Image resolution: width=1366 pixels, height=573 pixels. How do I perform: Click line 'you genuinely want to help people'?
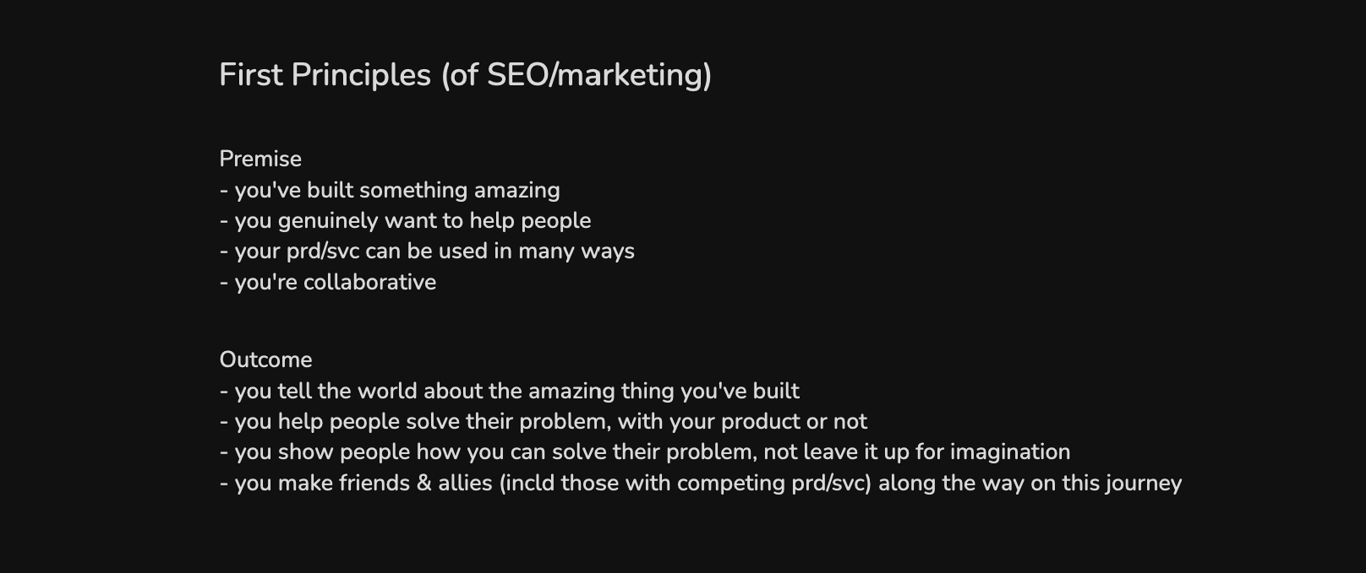coord(405,221)
